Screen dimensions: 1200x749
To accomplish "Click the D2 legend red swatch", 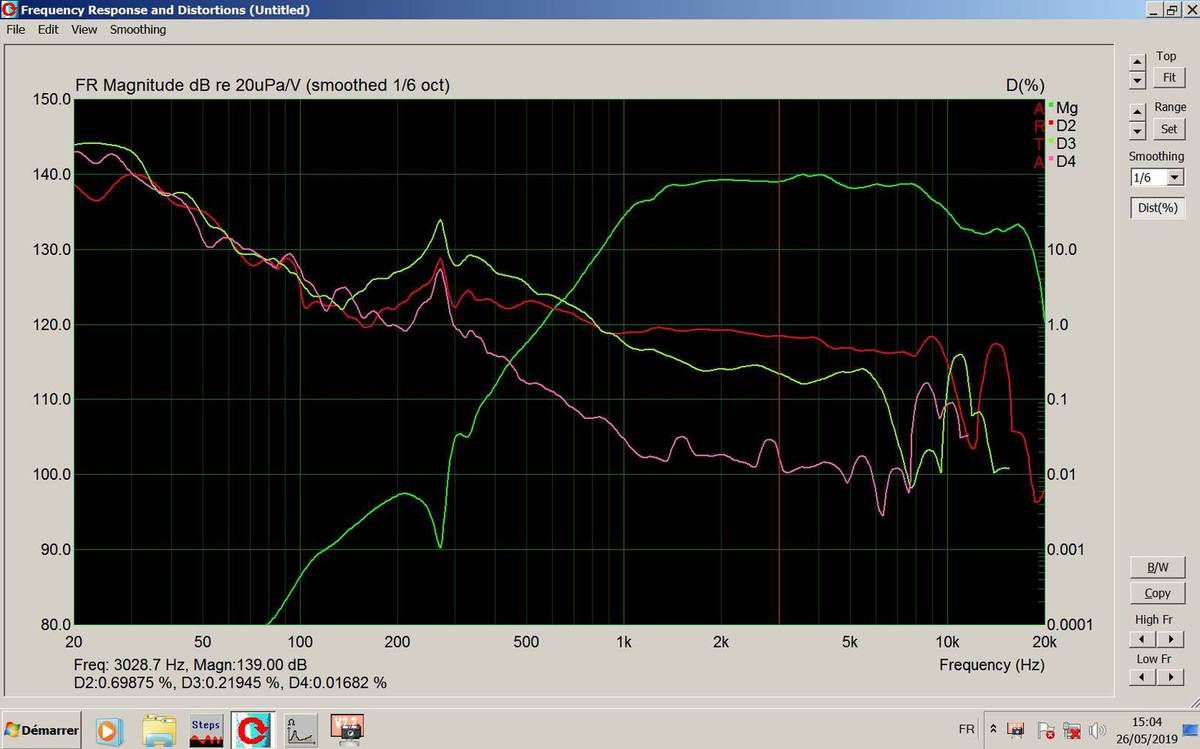I will (x=1050, y=124).
